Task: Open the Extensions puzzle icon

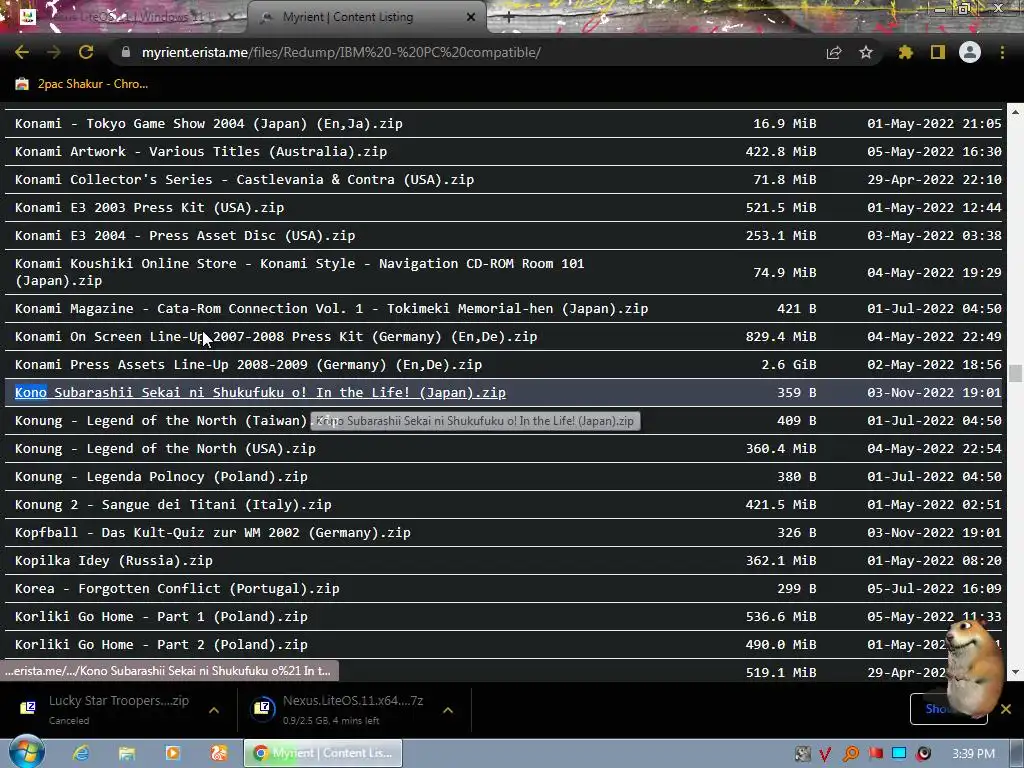Action: (905, 52)
